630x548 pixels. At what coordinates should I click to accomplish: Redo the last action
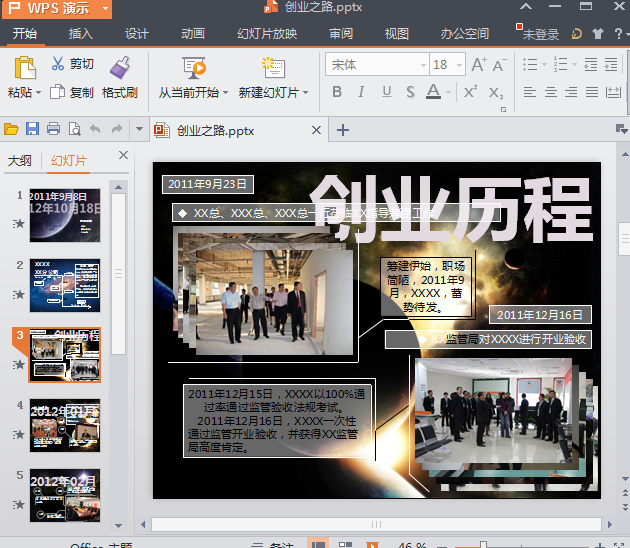[117, 129]
